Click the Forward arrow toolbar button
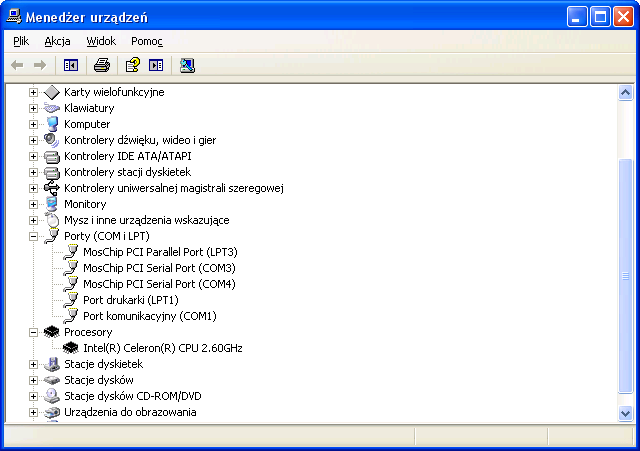The height and width of the screenshot is (451, 640). (x=40, y=65)
